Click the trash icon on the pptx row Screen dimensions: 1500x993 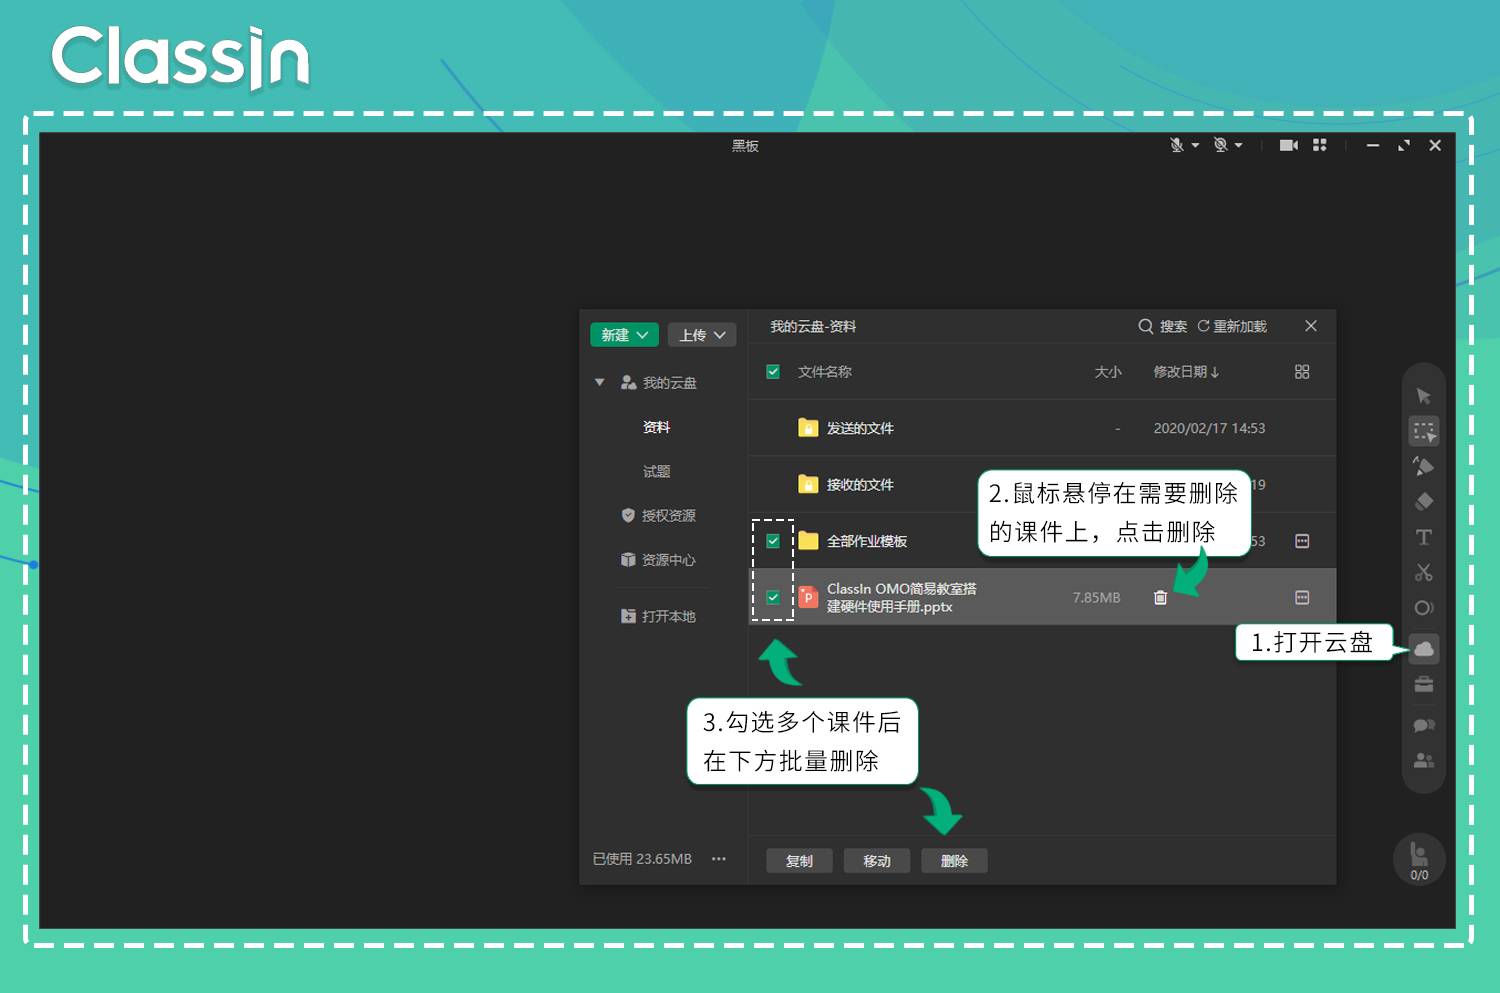point(1160,597)
